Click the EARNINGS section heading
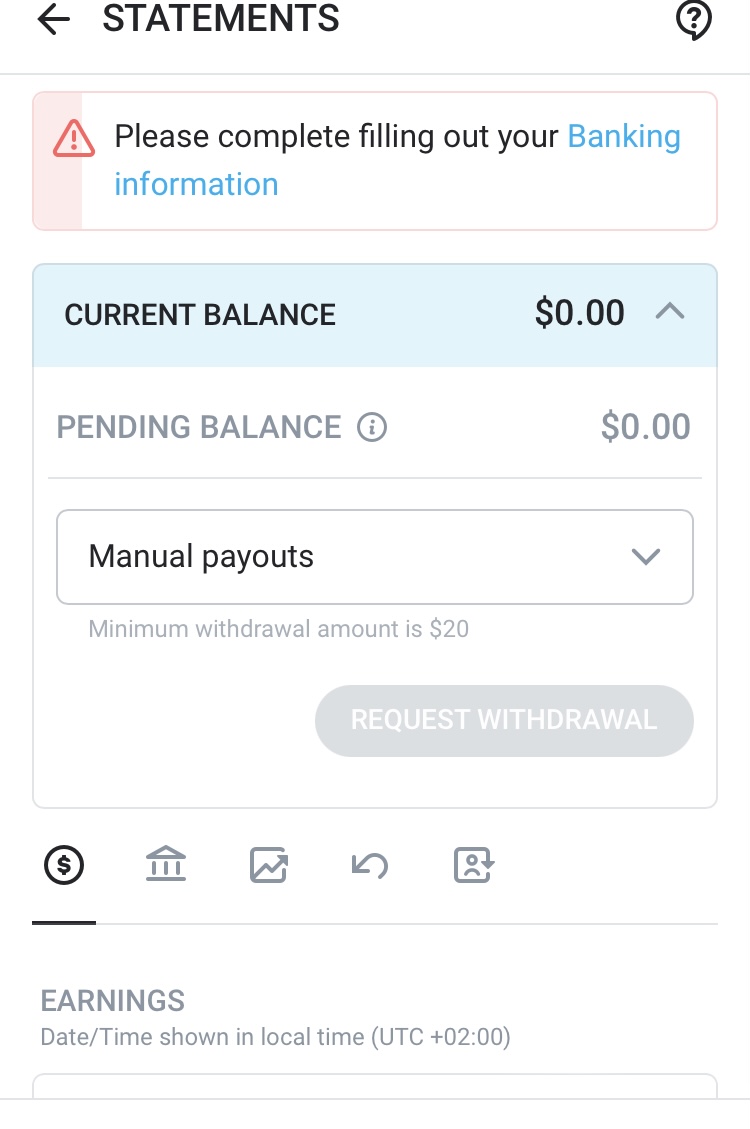The height and width of the screenshot is (1129, 750). (113, 1001)
